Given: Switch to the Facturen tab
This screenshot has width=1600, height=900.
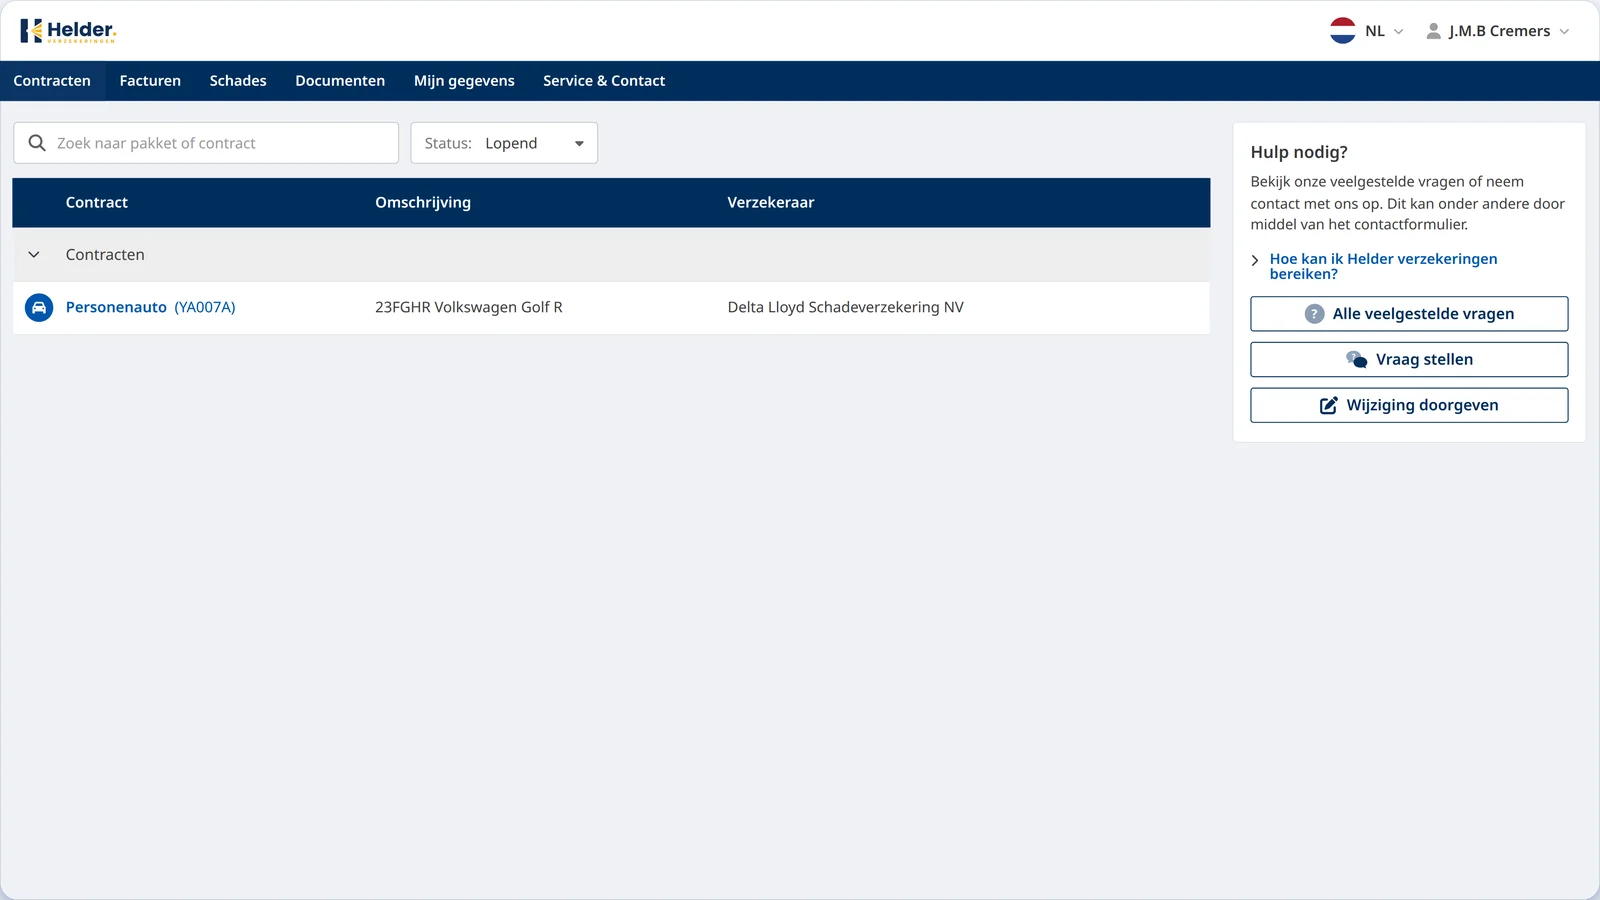Looking at the screenshot, I should 150,81.
